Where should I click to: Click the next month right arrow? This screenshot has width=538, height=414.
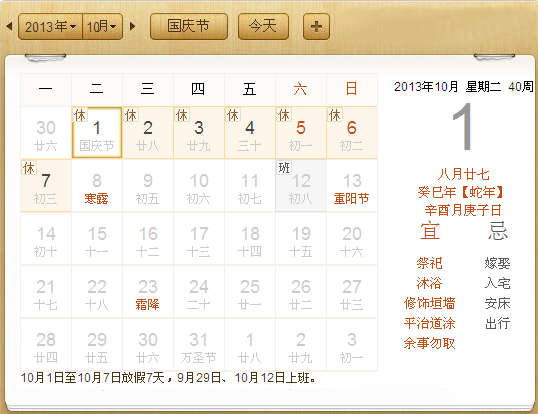click(x=132, y=26)
